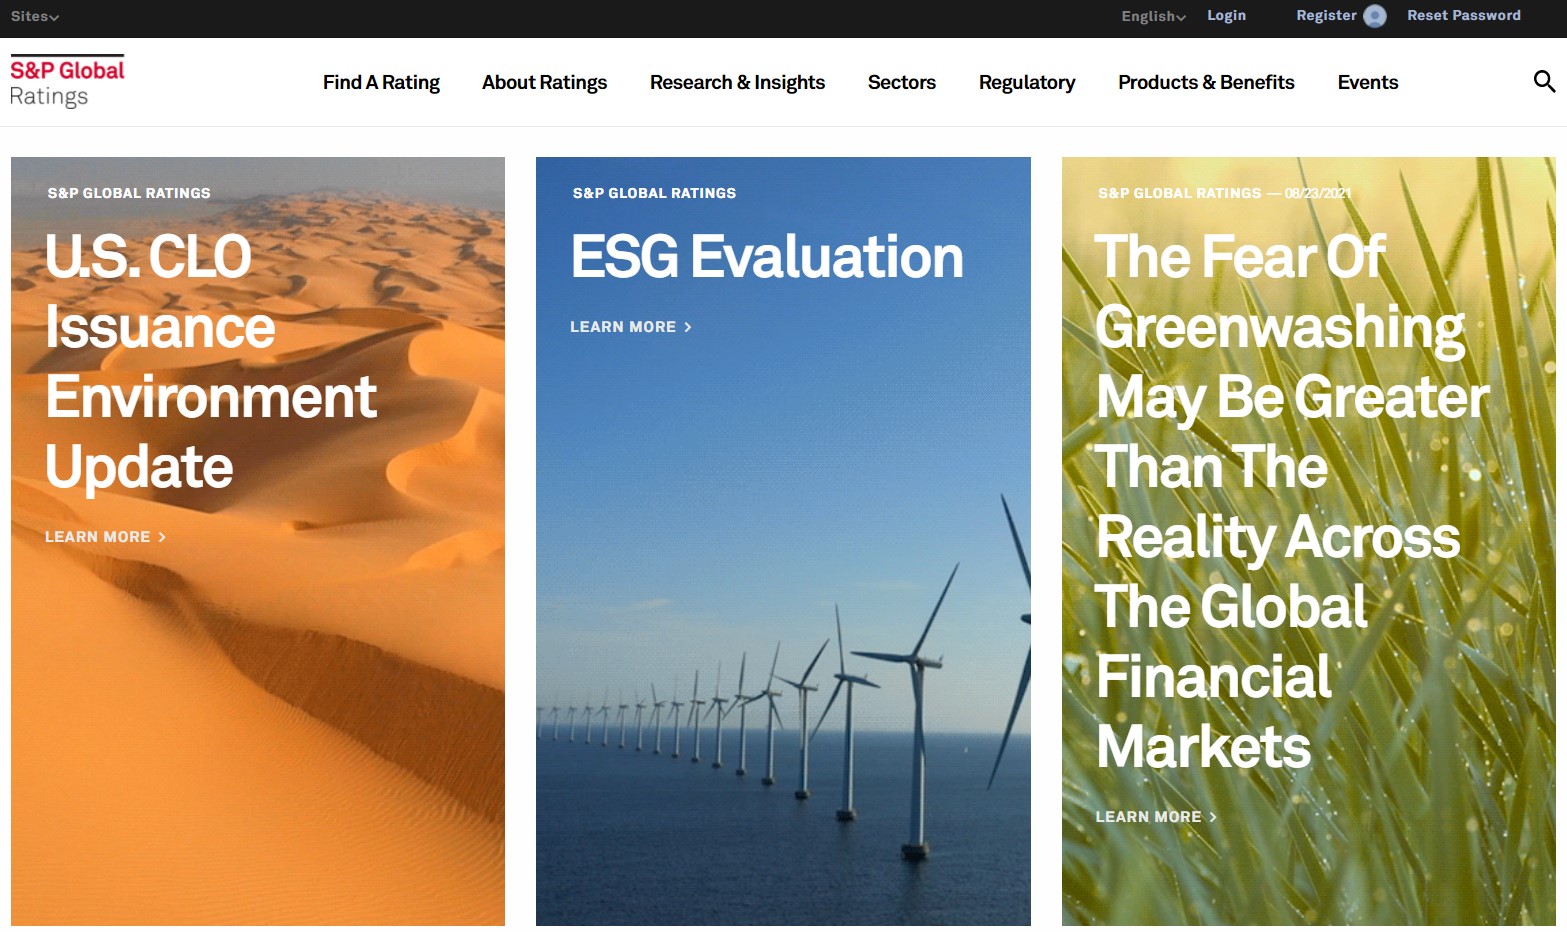
Task: Open the ESG Evaluation headline
Action: tap(767, 257)
